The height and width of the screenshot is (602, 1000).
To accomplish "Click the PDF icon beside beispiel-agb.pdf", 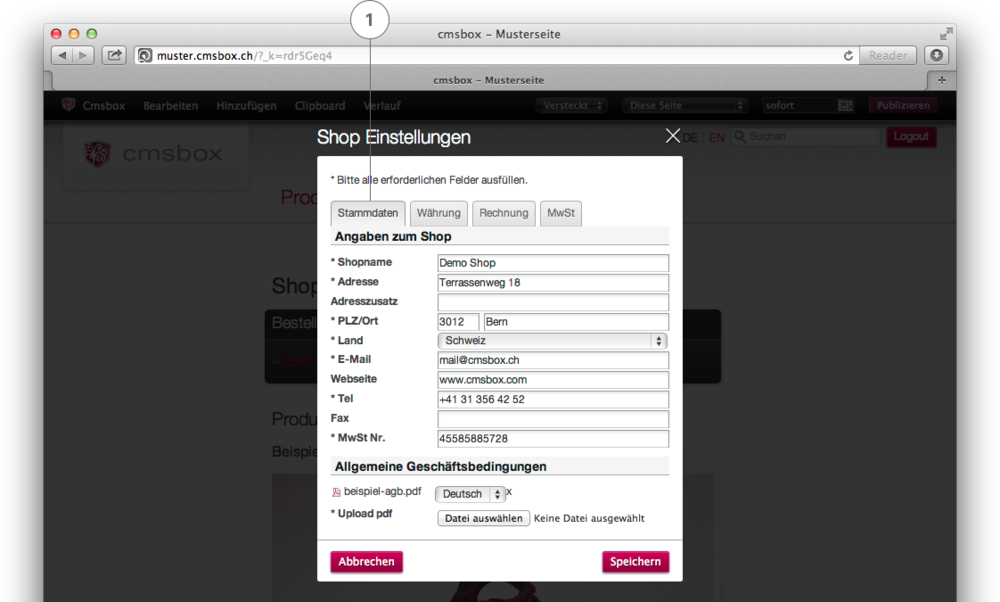I will [x=336, y=493].
